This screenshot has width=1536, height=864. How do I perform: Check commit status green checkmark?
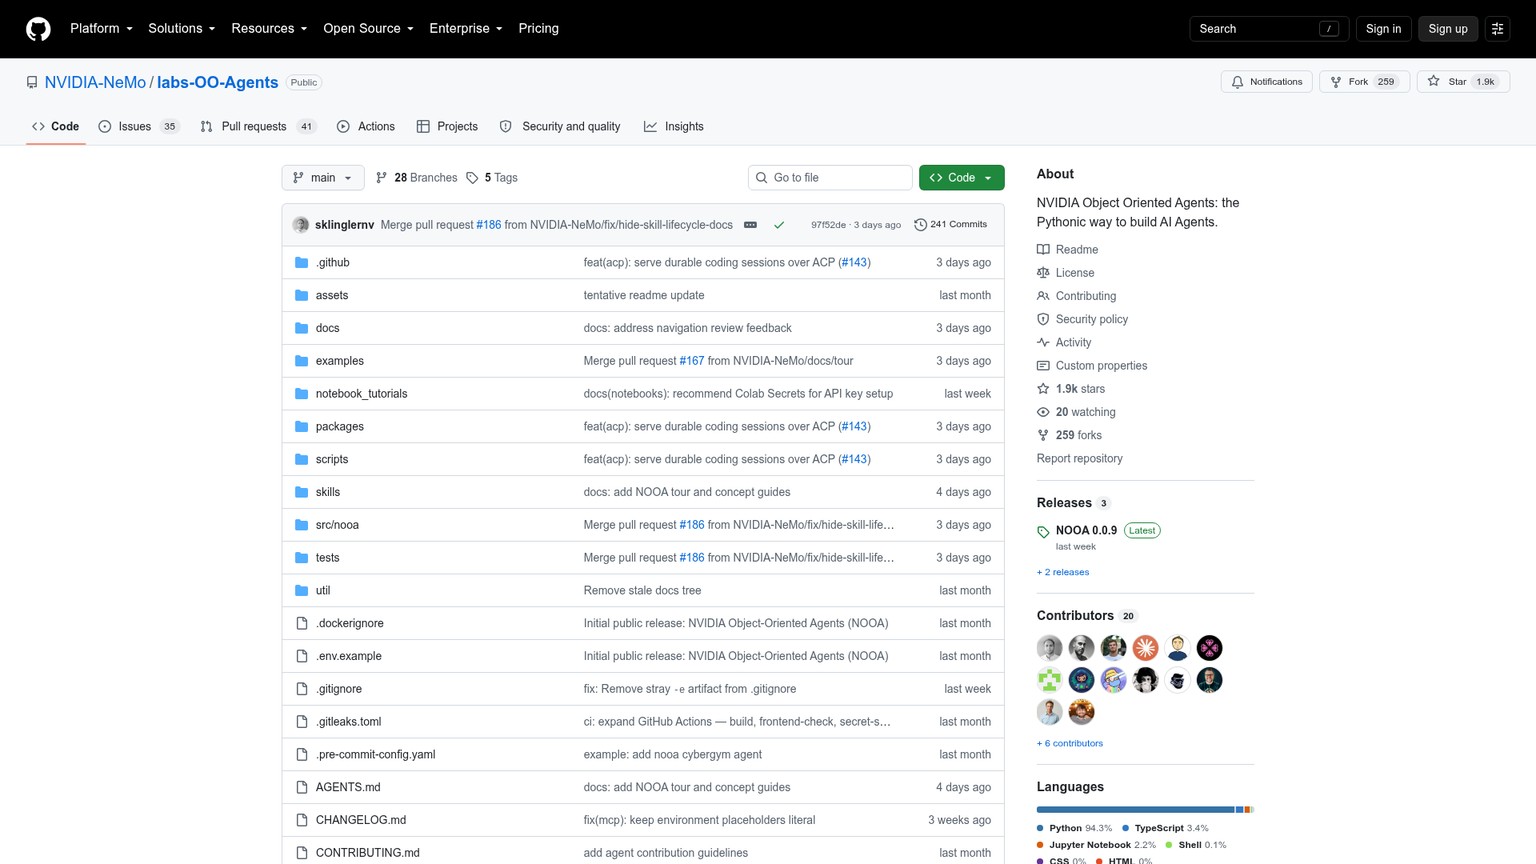(x=779, y=225)
